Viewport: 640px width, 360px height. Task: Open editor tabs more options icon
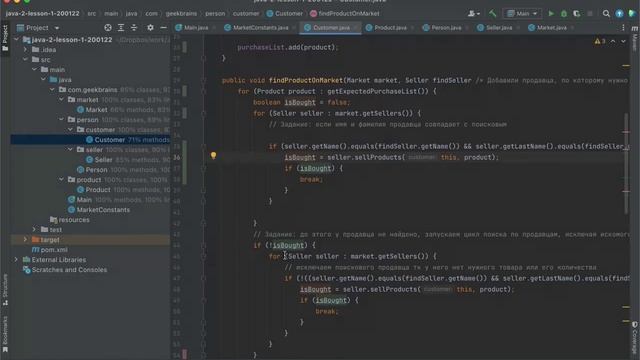(623, 27)
